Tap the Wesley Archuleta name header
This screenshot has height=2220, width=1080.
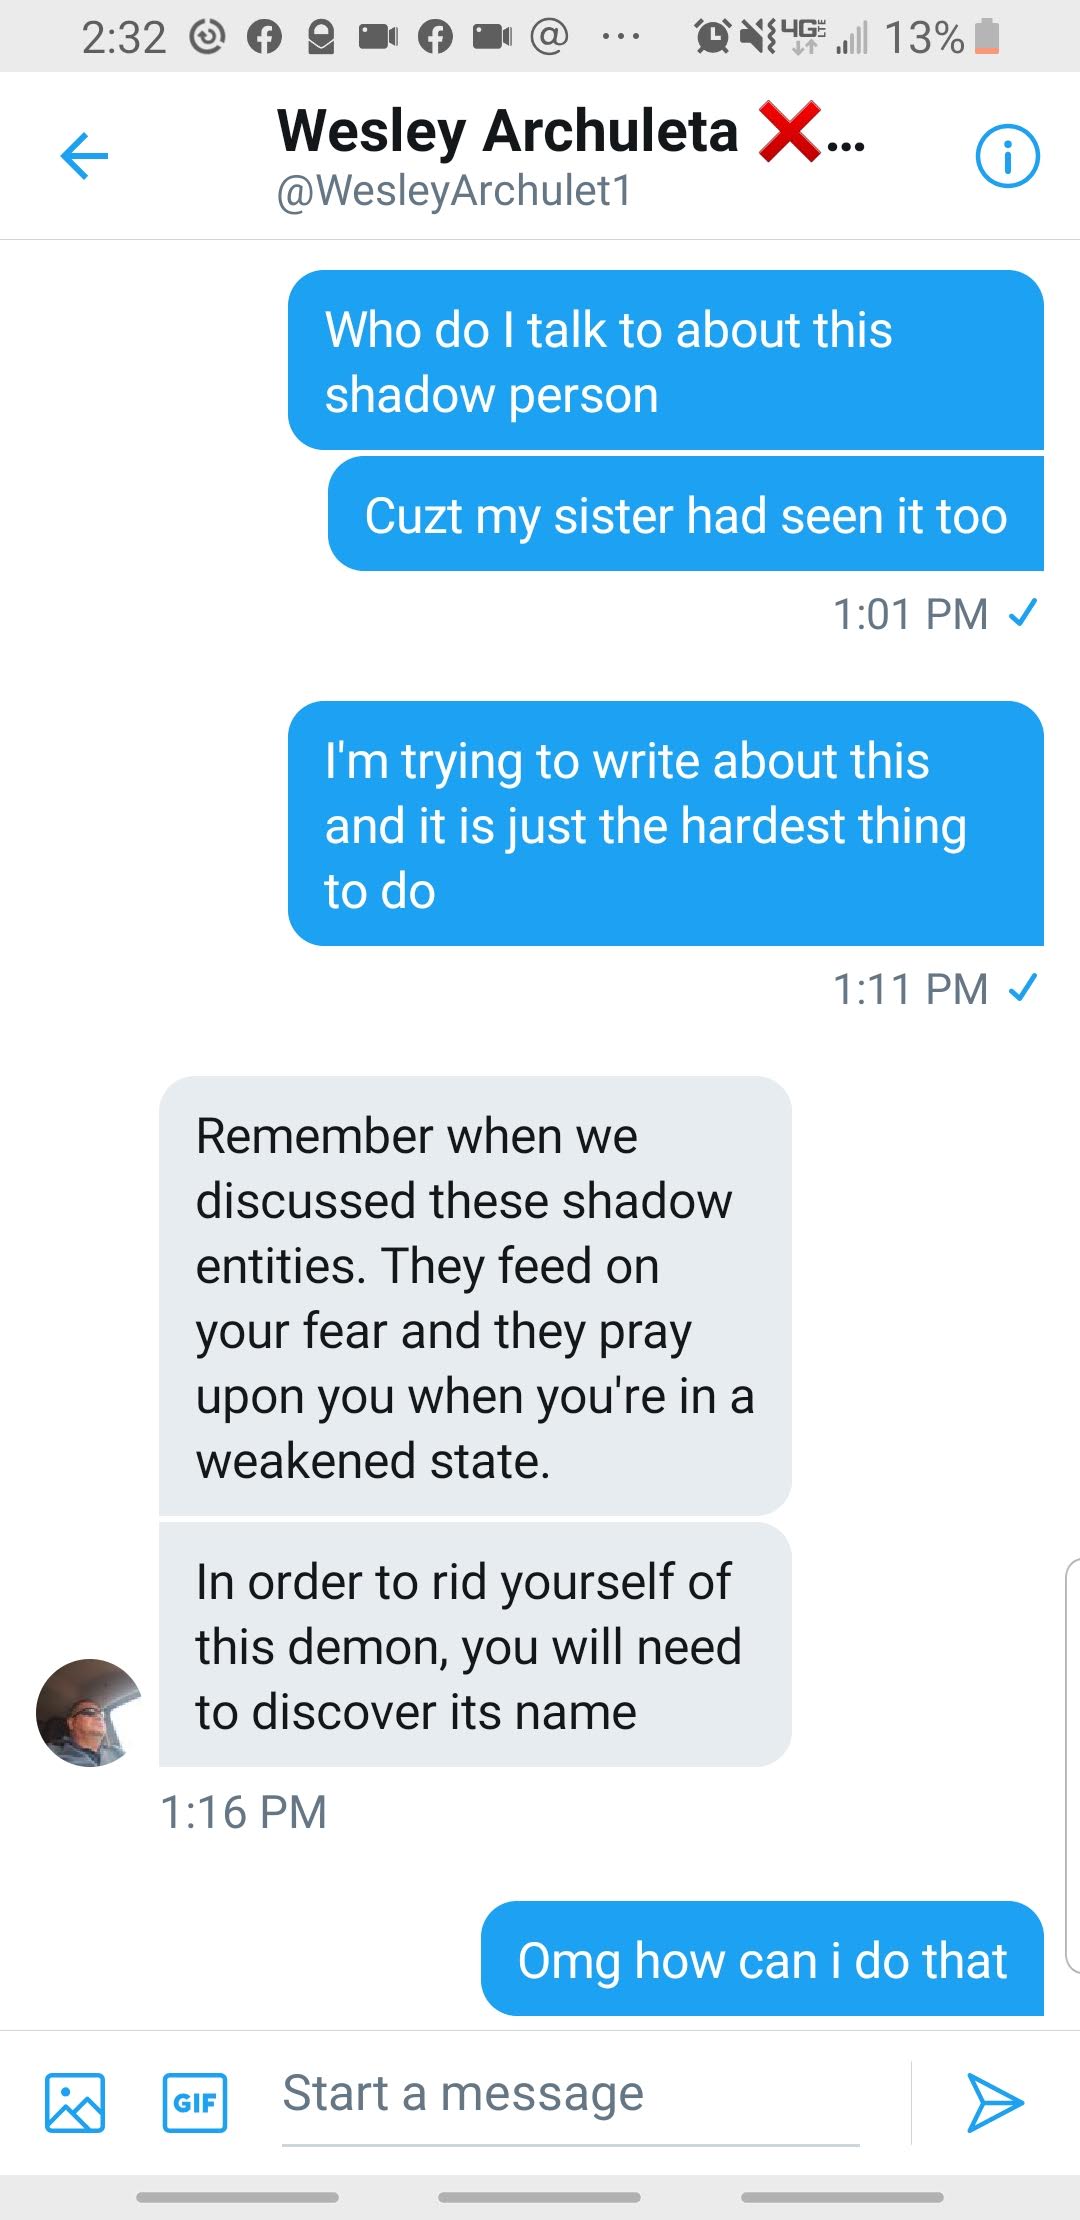pos(508,131)
